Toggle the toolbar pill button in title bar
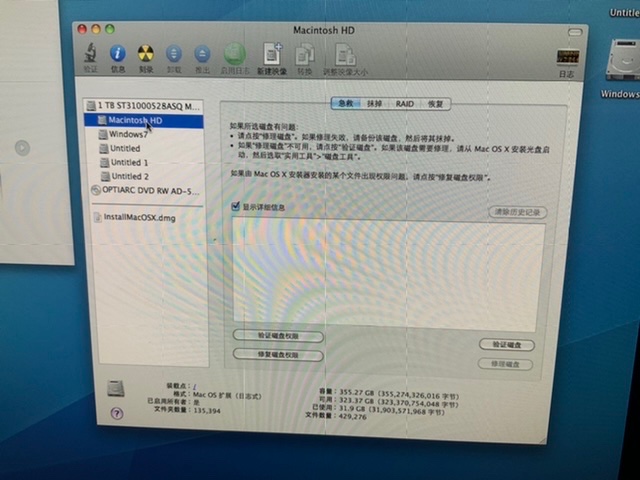The image size is (640, 480). (575, 32)
